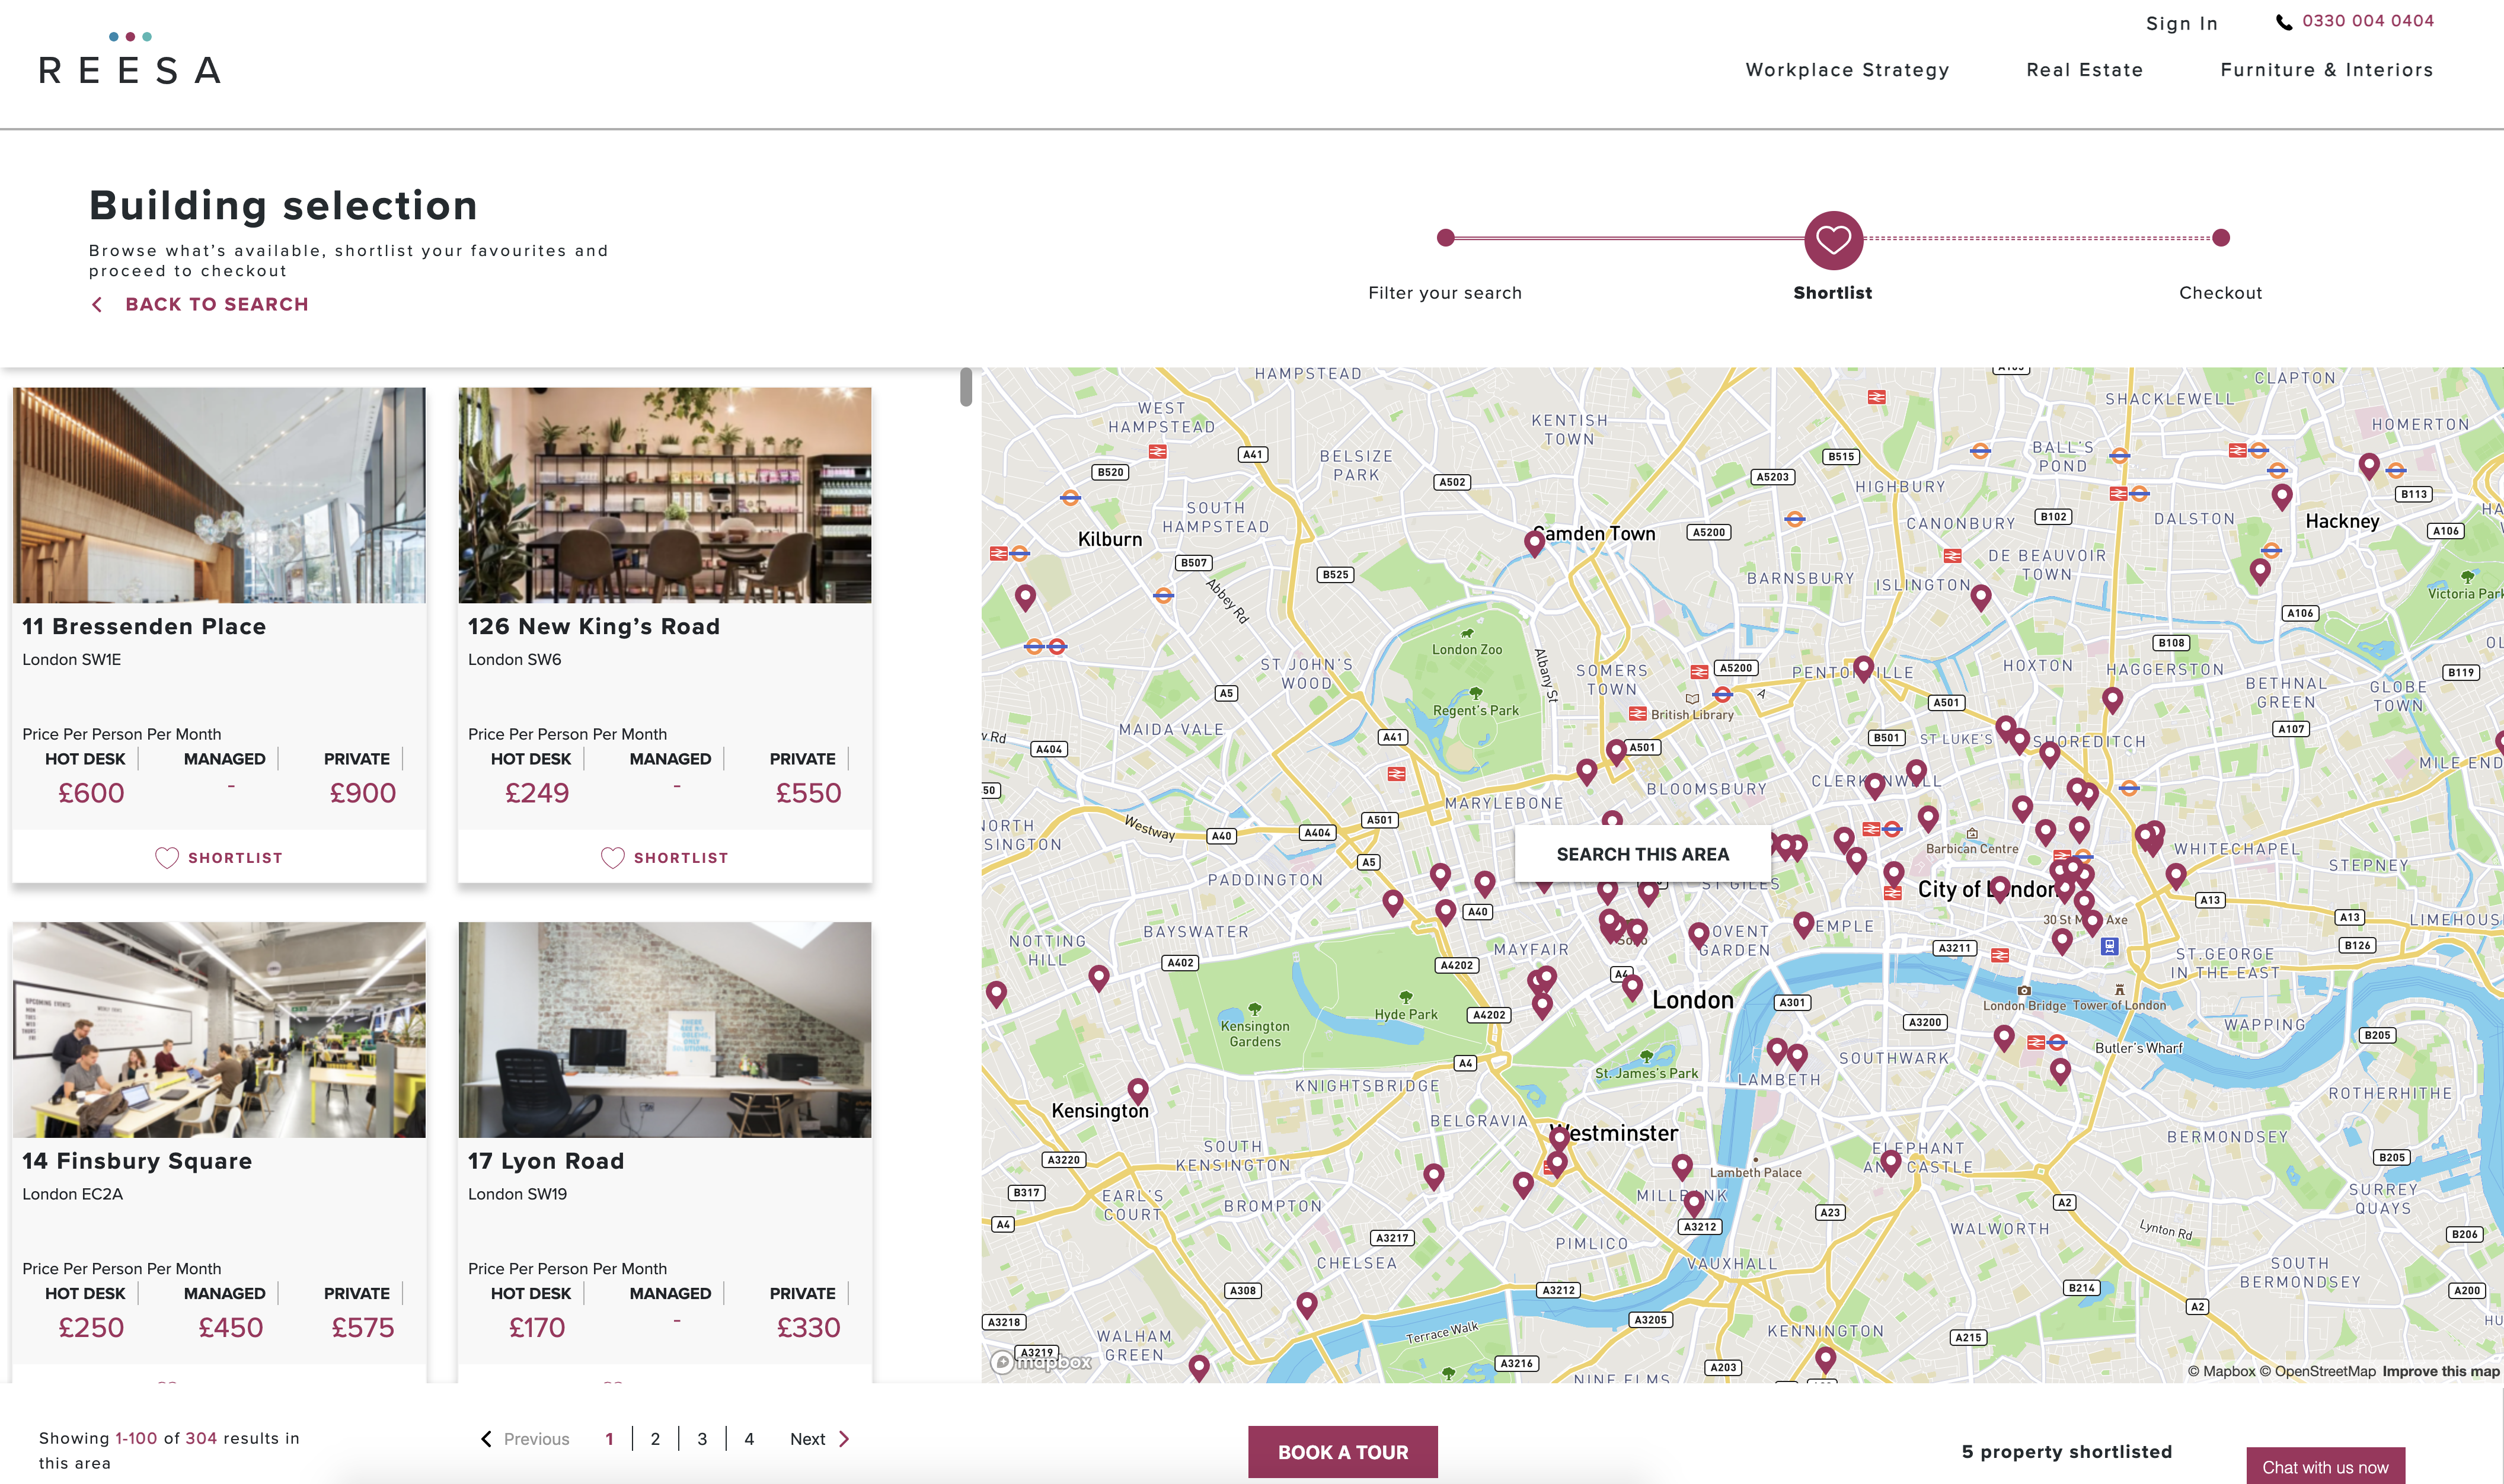
Task: Select the map pin west of Kilburn
Action: click(x=1025, y=598)
